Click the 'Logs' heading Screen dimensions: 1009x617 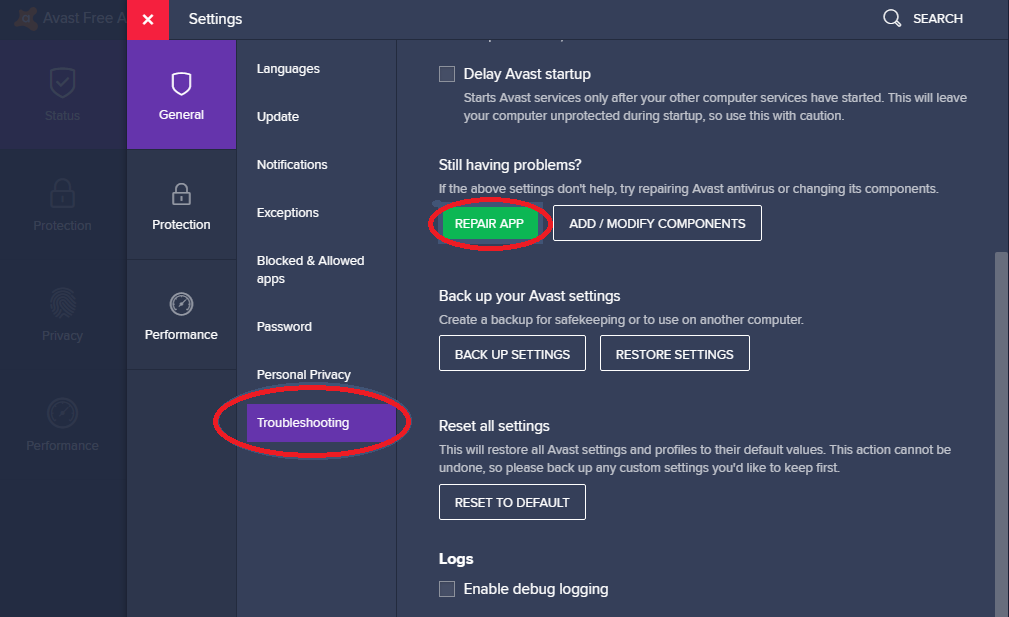pyautogui.click(x=456, y=559)
